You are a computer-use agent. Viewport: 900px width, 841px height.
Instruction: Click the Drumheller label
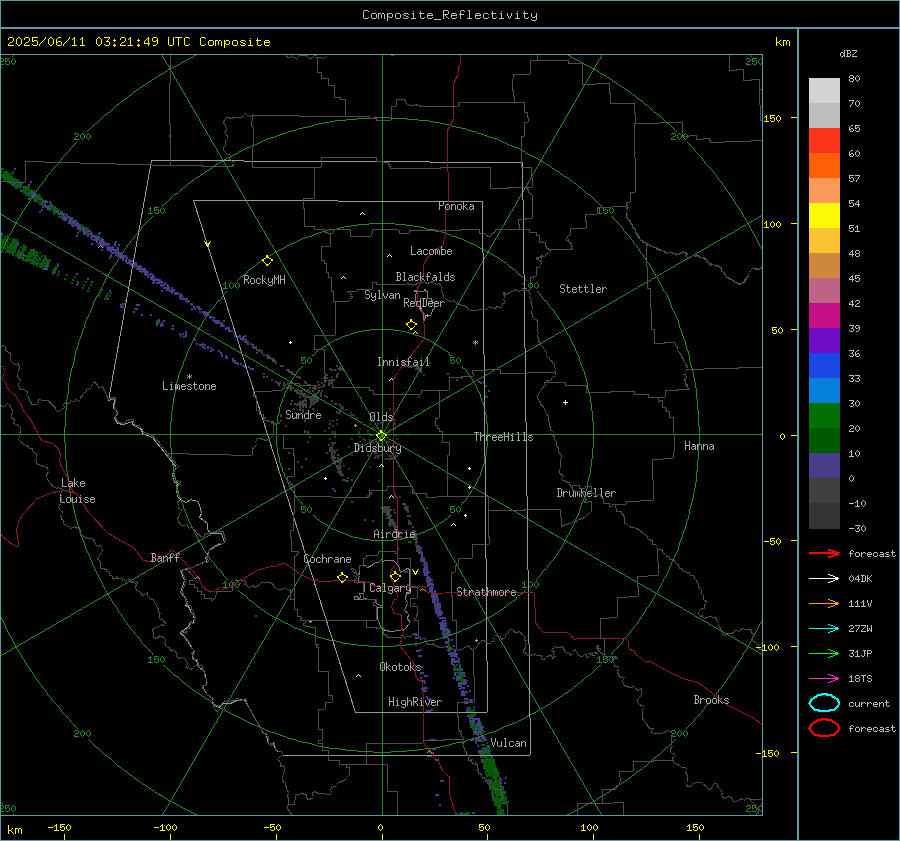(x=586, y=493)
